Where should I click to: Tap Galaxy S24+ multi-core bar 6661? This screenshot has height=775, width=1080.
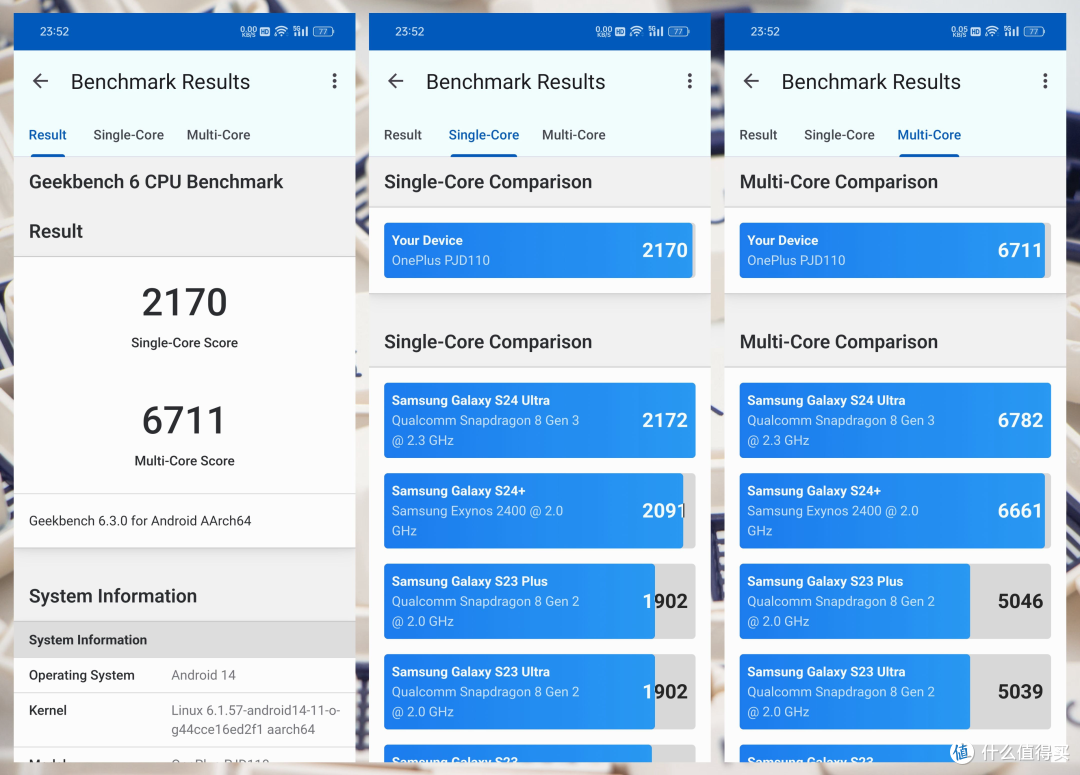click(895, 510)
